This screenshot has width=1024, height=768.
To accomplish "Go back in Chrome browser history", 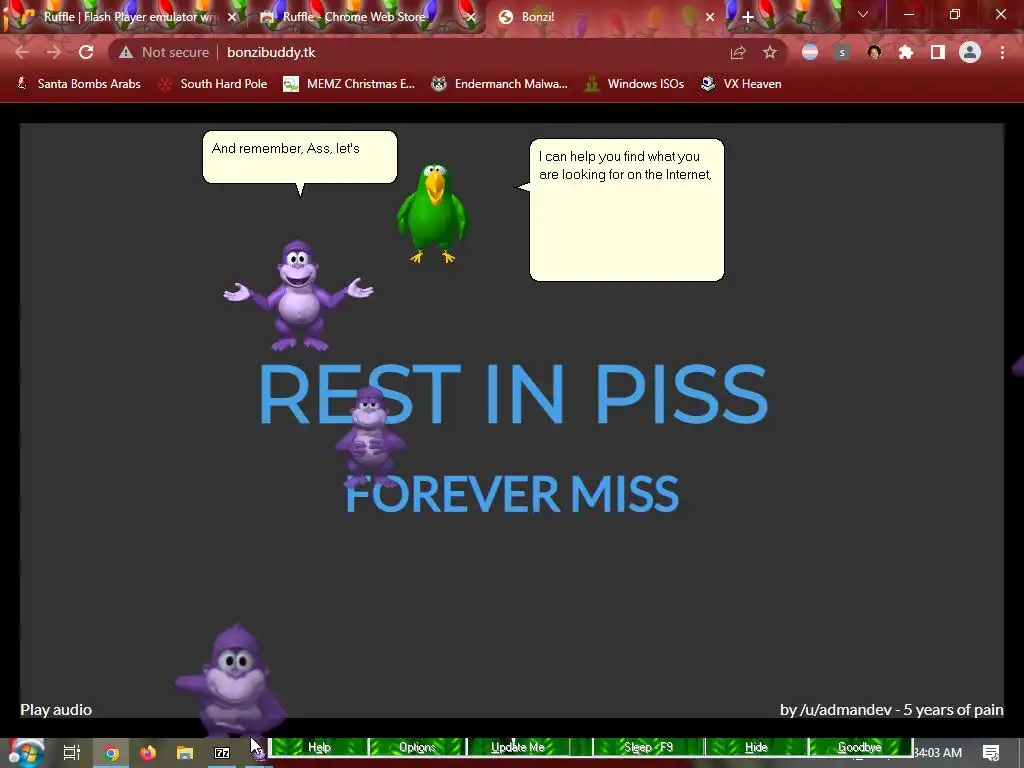I will 22,52.
